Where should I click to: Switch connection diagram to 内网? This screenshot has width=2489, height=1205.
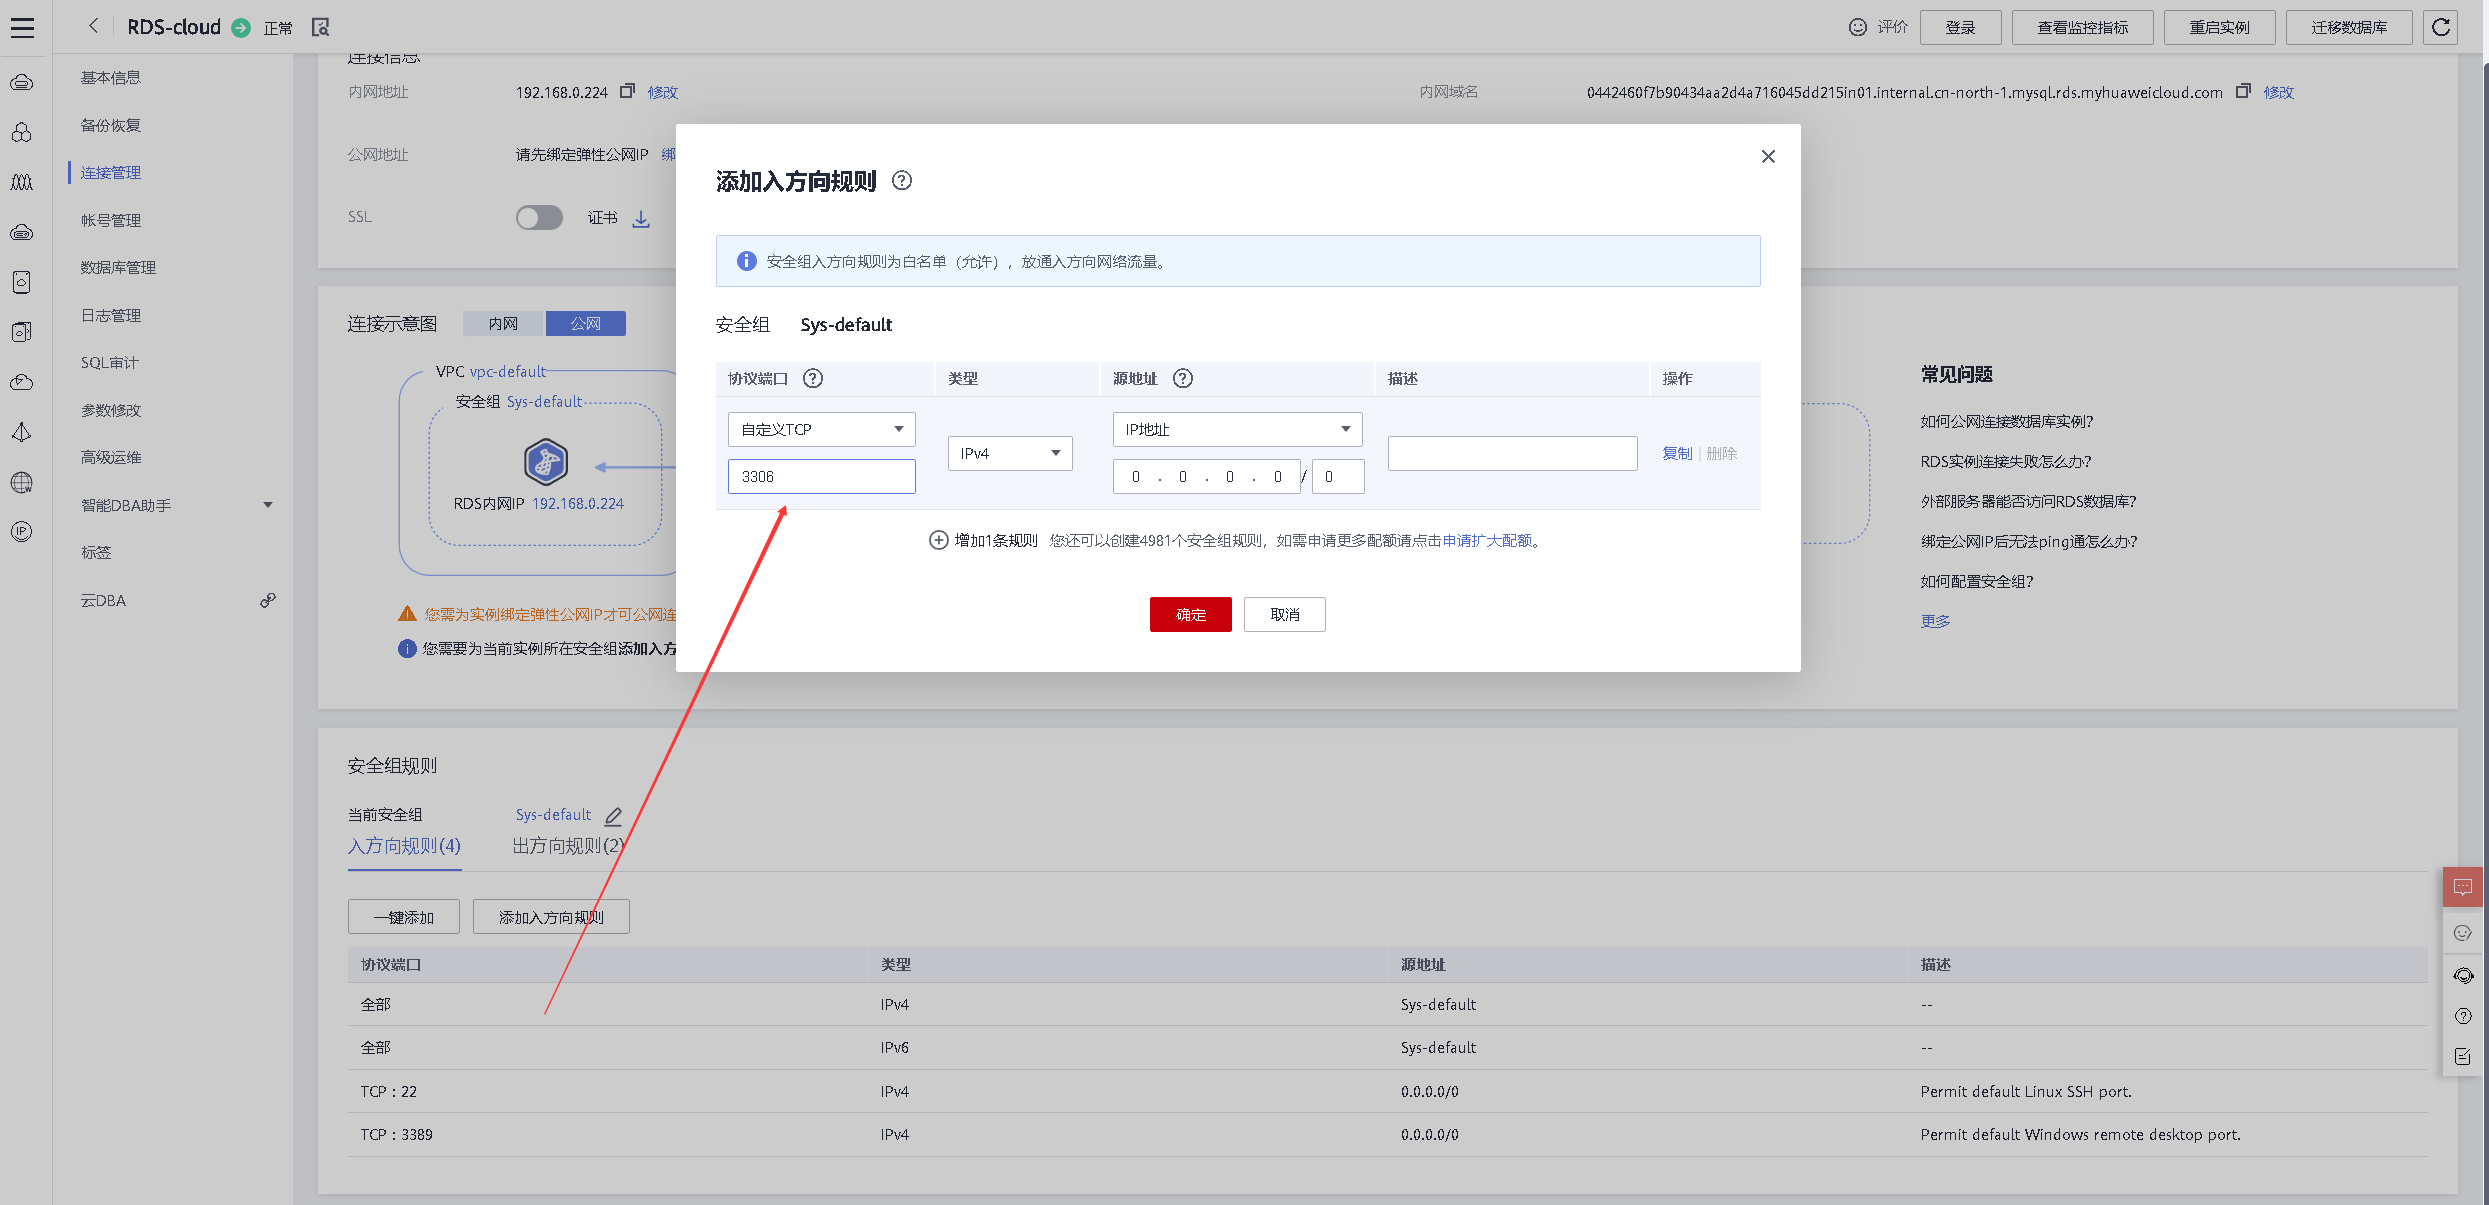tap(503, 324)
